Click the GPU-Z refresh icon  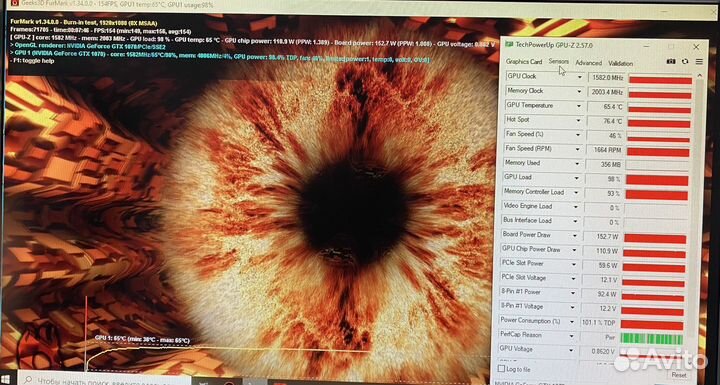click(x=685, y=62)
